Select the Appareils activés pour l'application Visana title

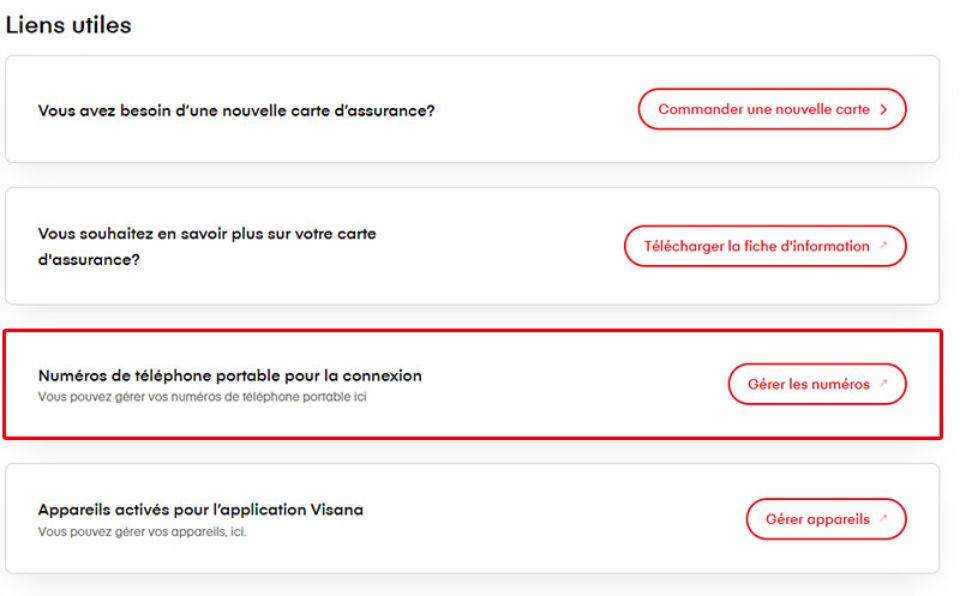[200, 510]
